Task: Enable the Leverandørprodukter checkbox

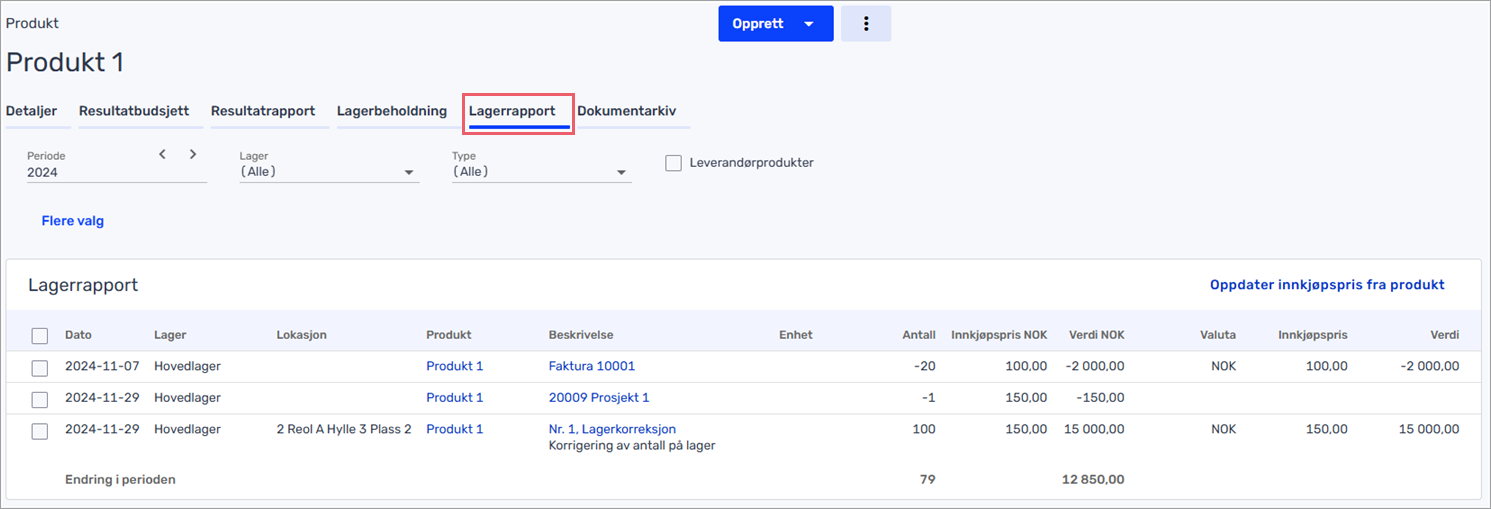Action: coord(674,163)
